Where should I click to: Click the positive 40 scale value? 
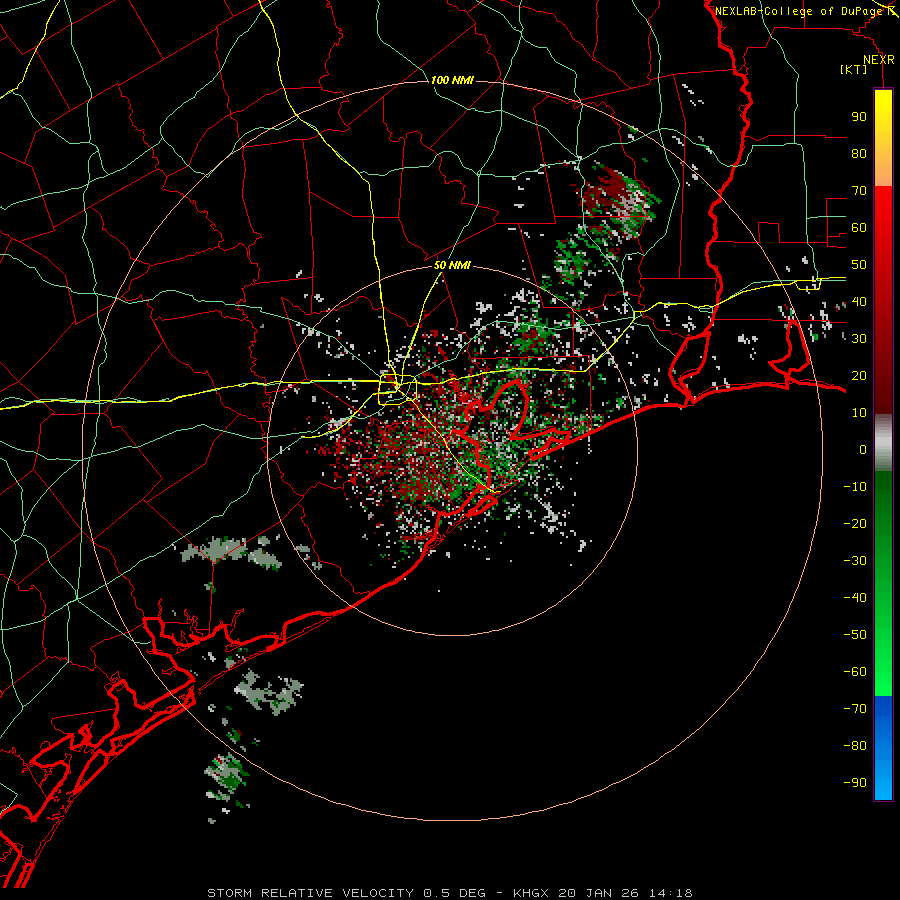pos(859,301)
